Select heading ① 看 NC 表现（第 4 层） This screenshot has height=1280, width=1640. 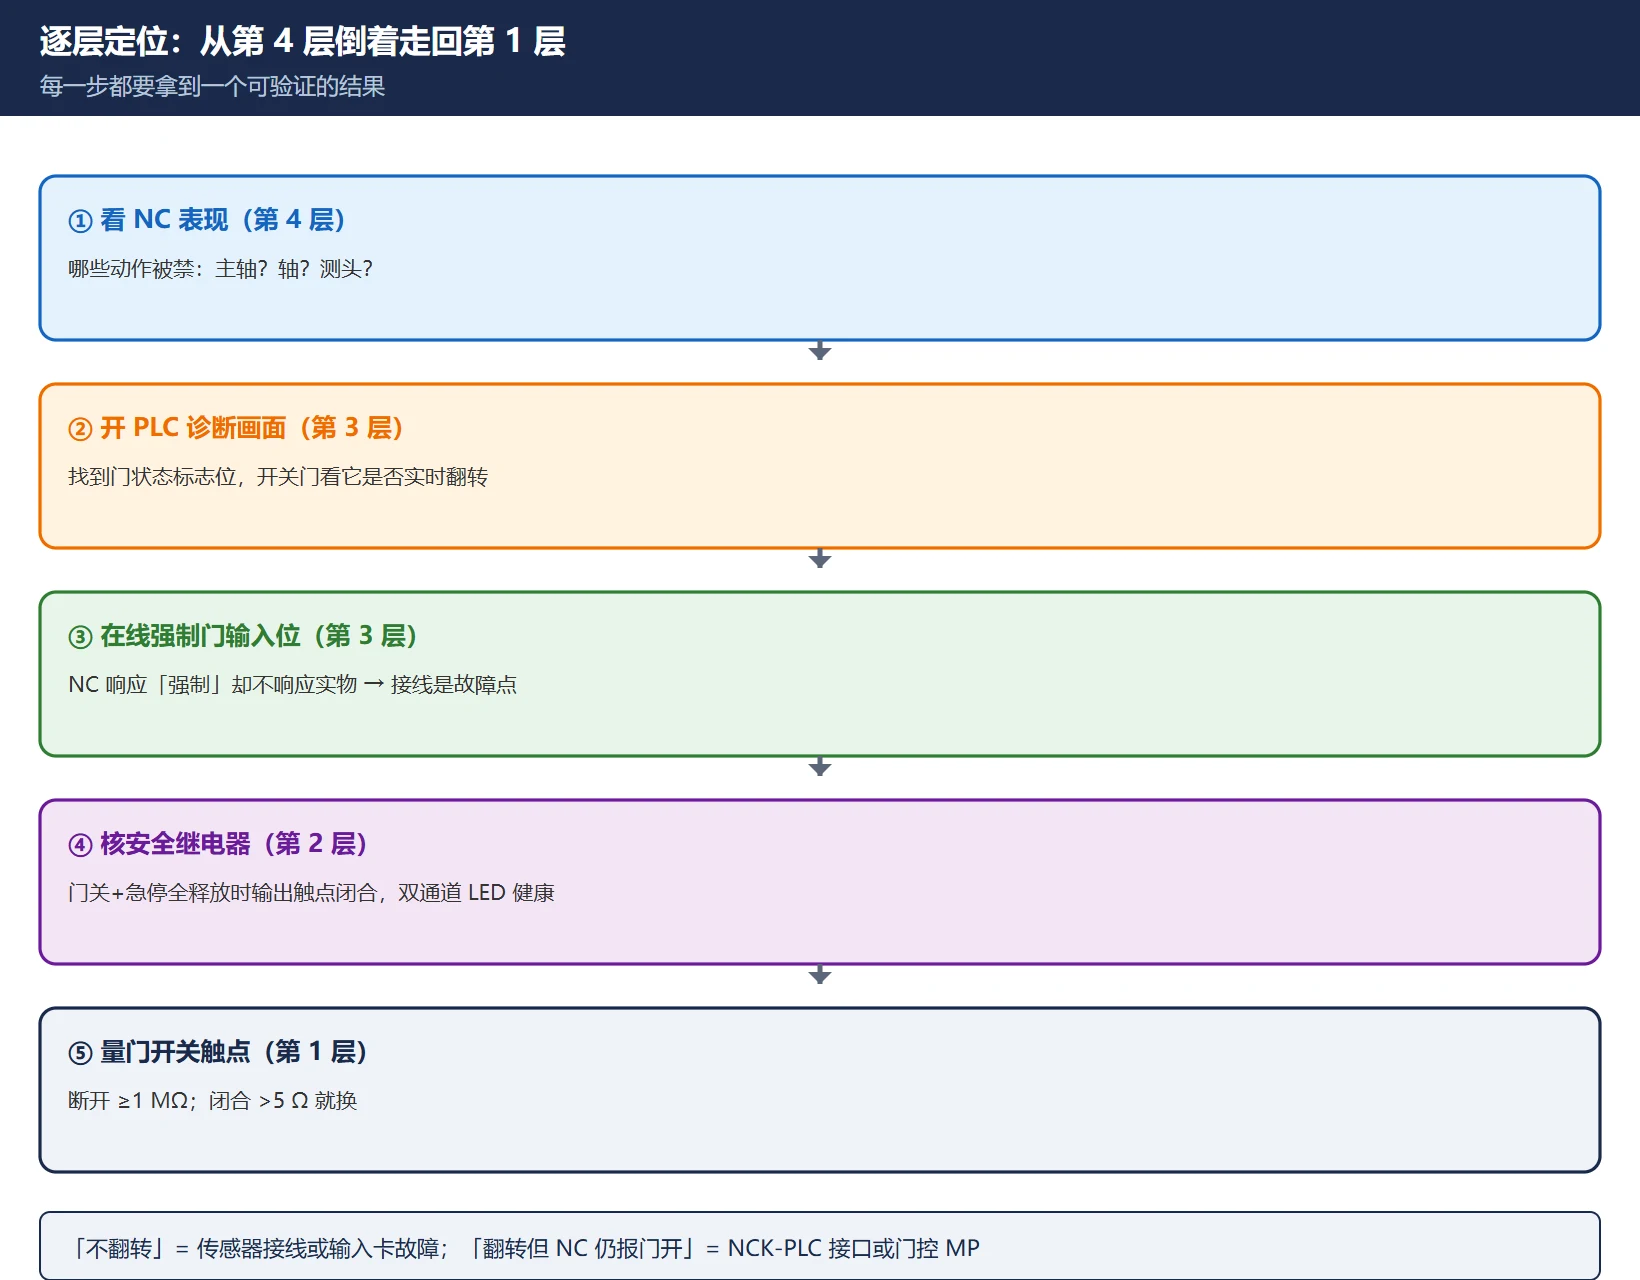pyautogui.click(x=207, y=220)
